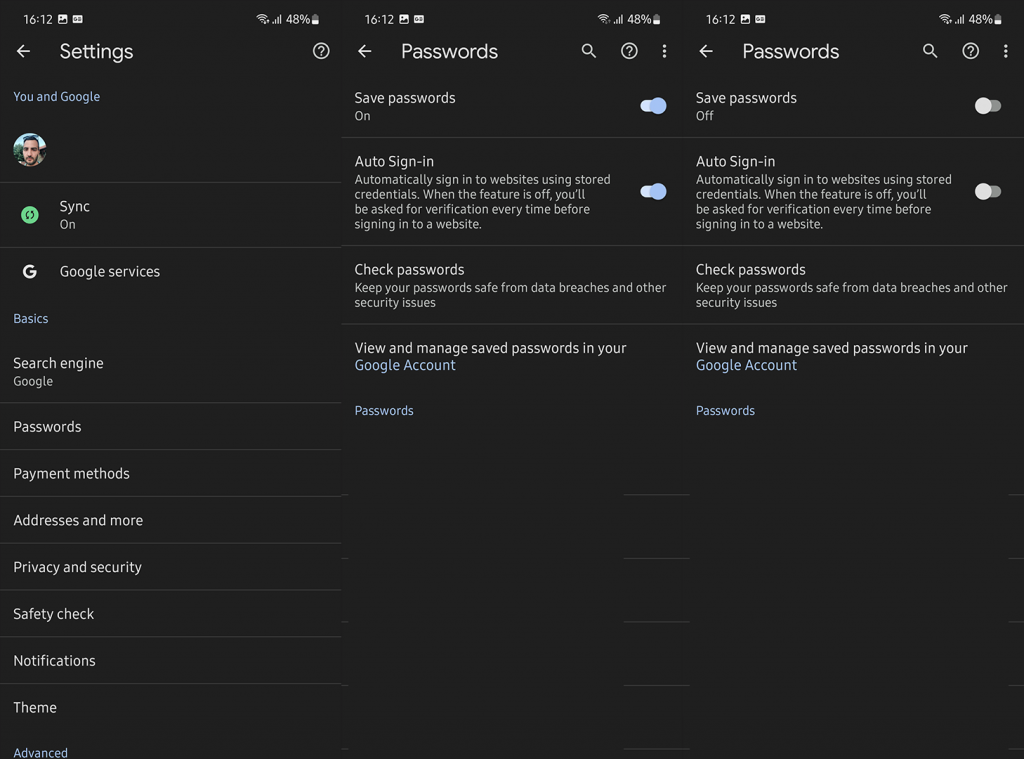
Task: Open Google Account link in right screen
Action: pyautogui.click(x=746, y=365)
